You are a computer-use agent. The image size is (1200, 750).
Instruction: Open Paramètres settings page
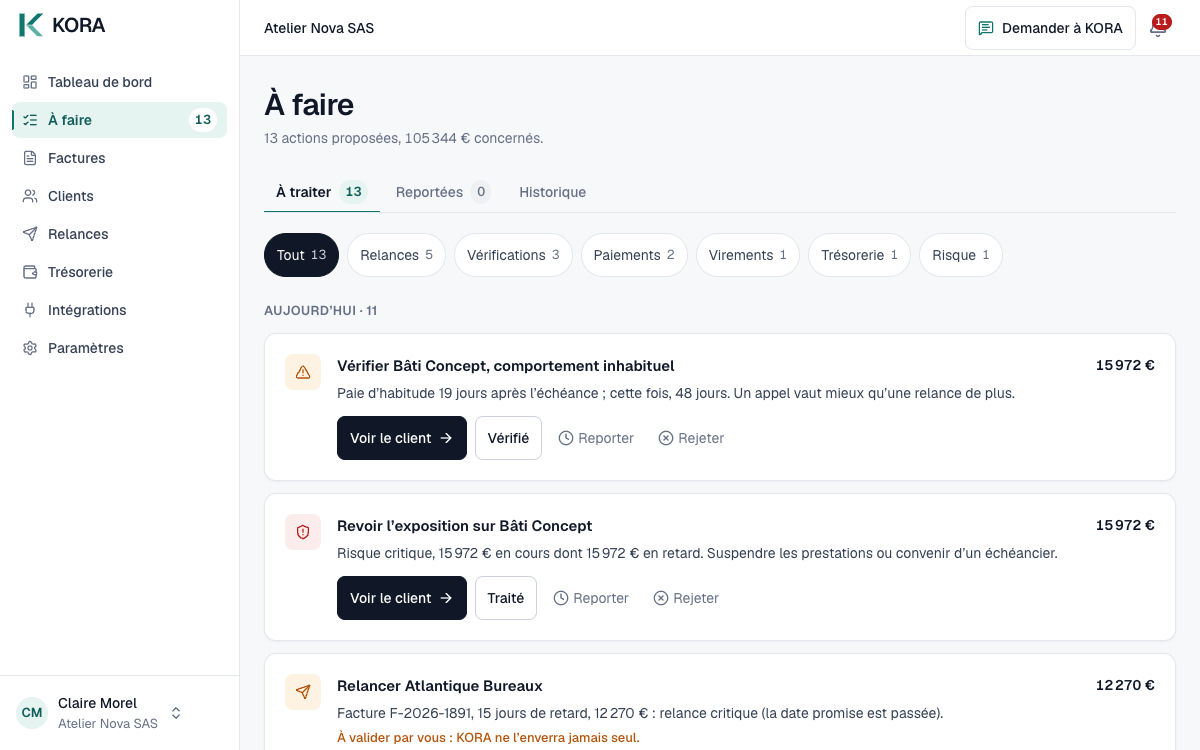pos(120,348)
